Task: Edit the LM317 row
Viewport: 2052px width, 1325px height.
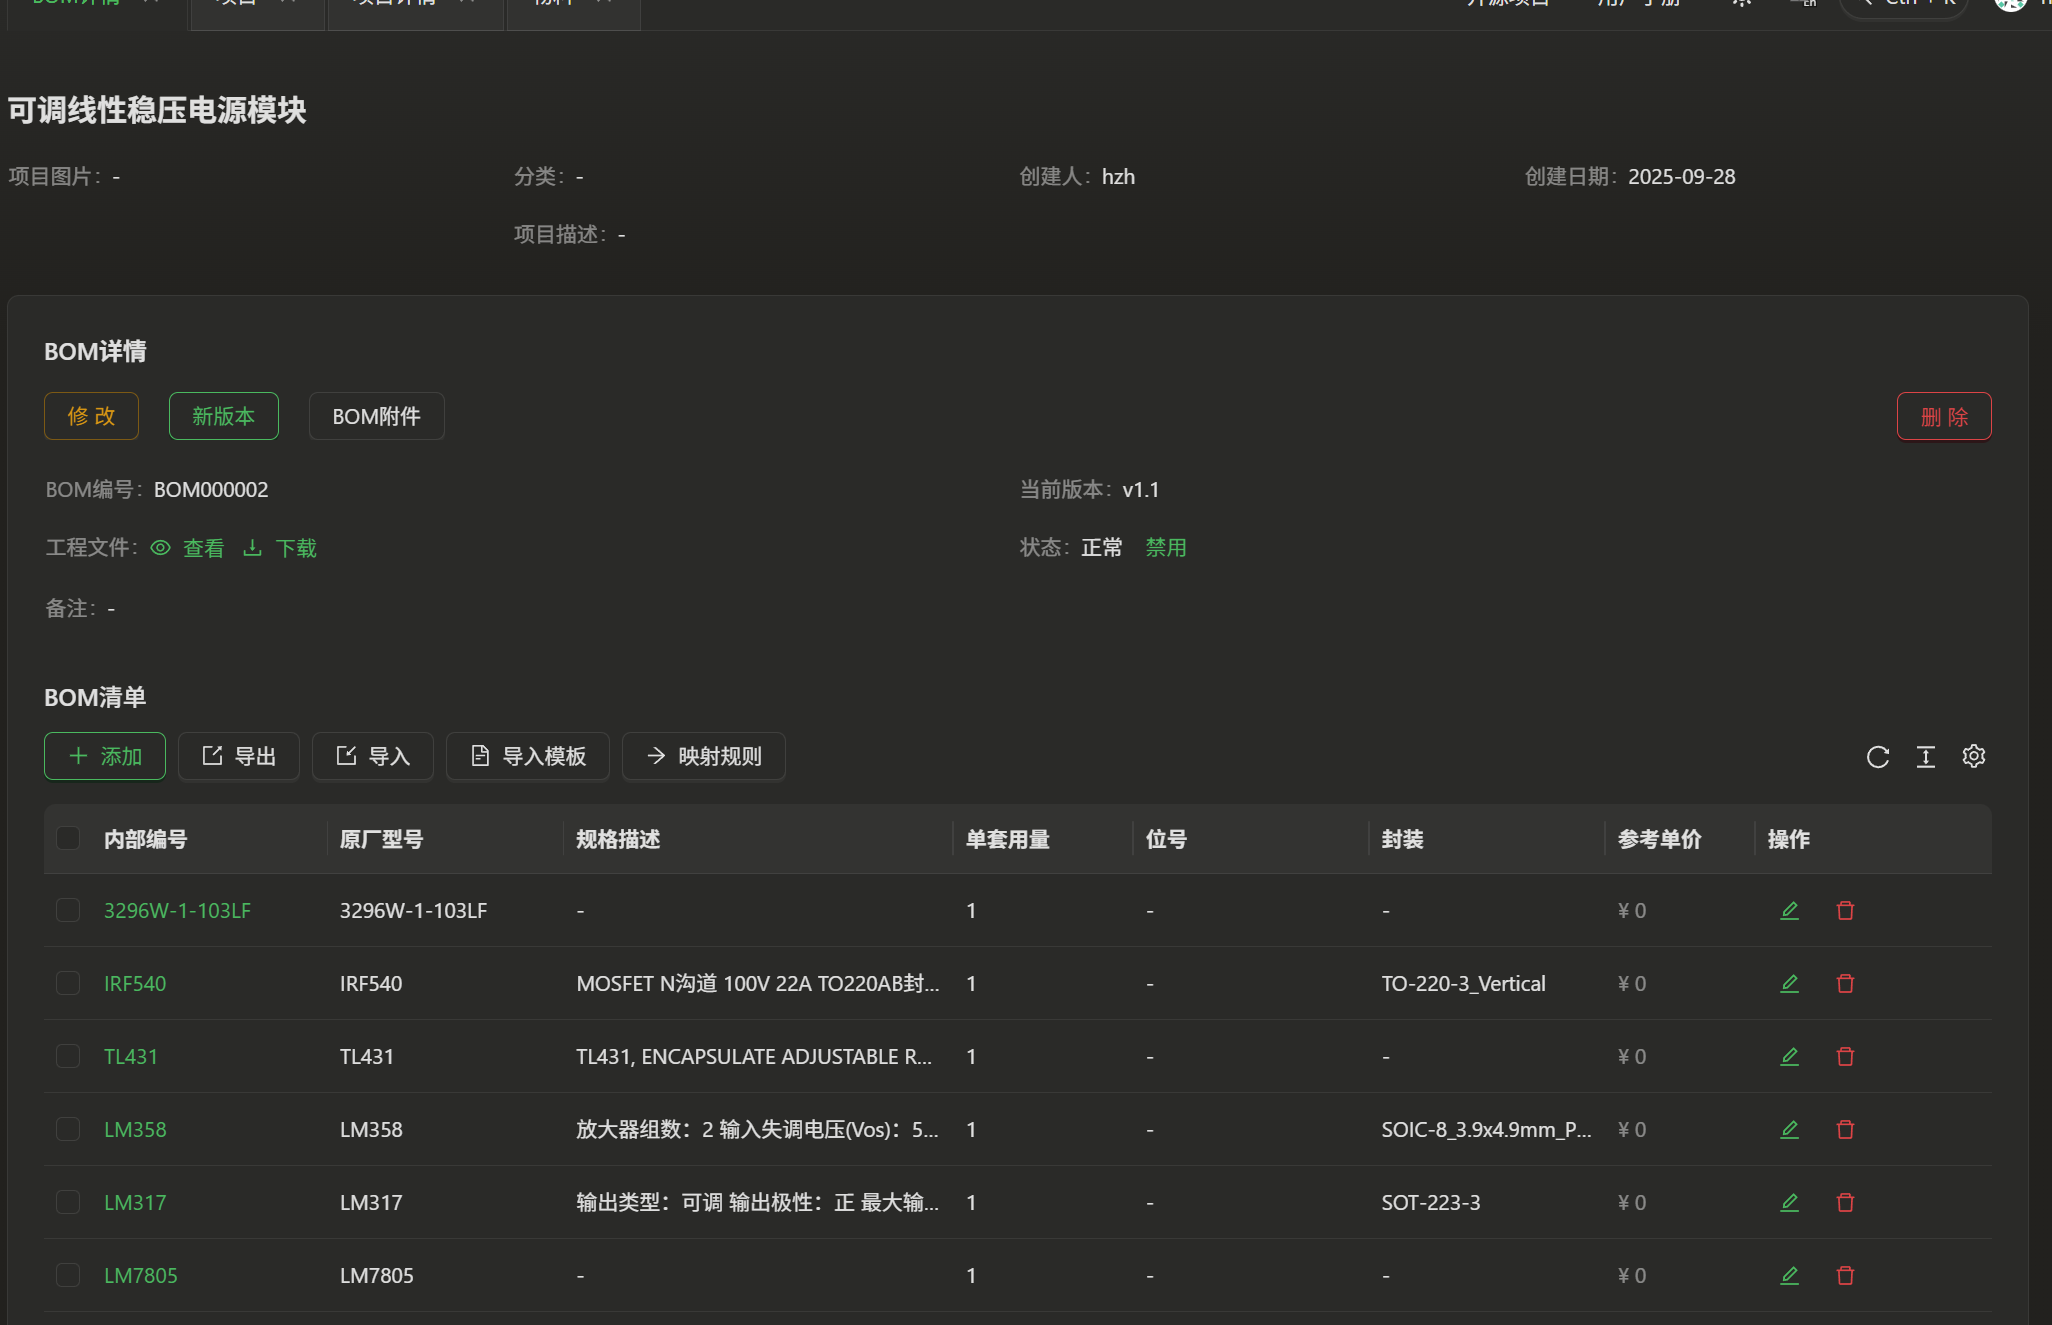Action: [1789, 1203]
